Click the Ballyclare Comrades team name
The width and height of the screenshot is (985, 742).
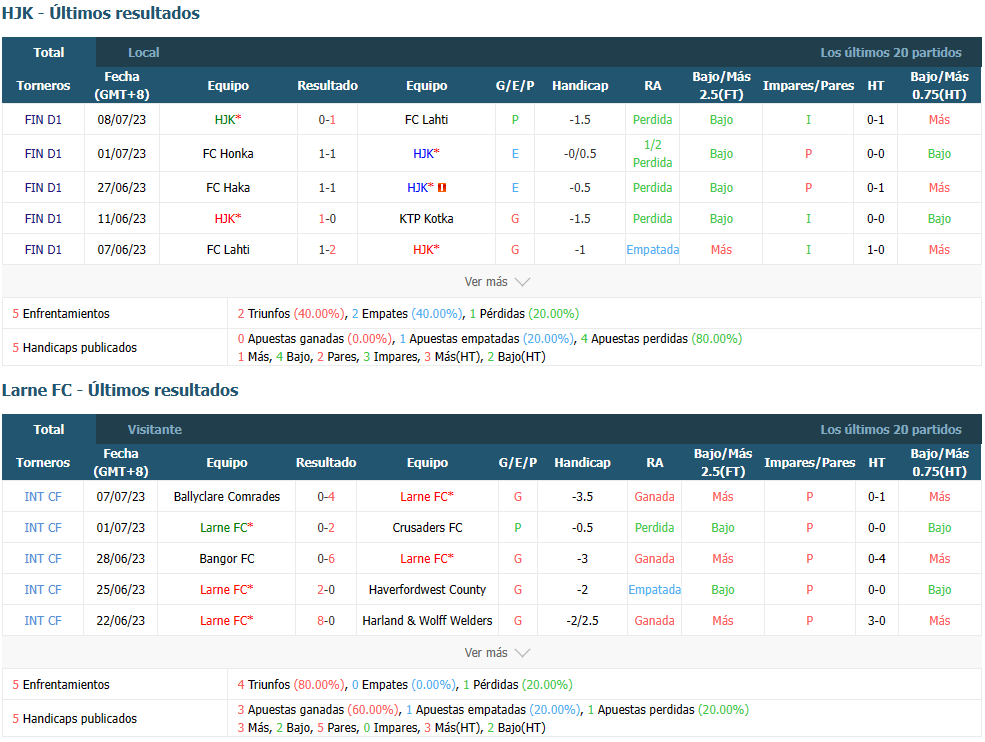pyautogui.click(x=227, y=497)
